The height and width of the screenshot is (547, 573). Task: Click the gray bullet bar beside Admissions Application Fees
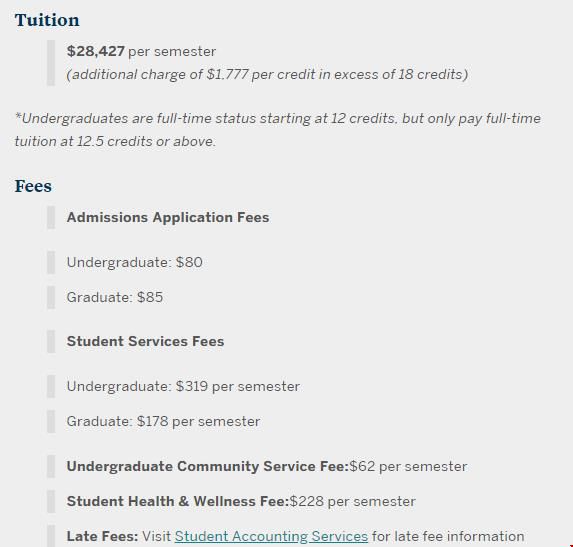(x=51, y=217)
